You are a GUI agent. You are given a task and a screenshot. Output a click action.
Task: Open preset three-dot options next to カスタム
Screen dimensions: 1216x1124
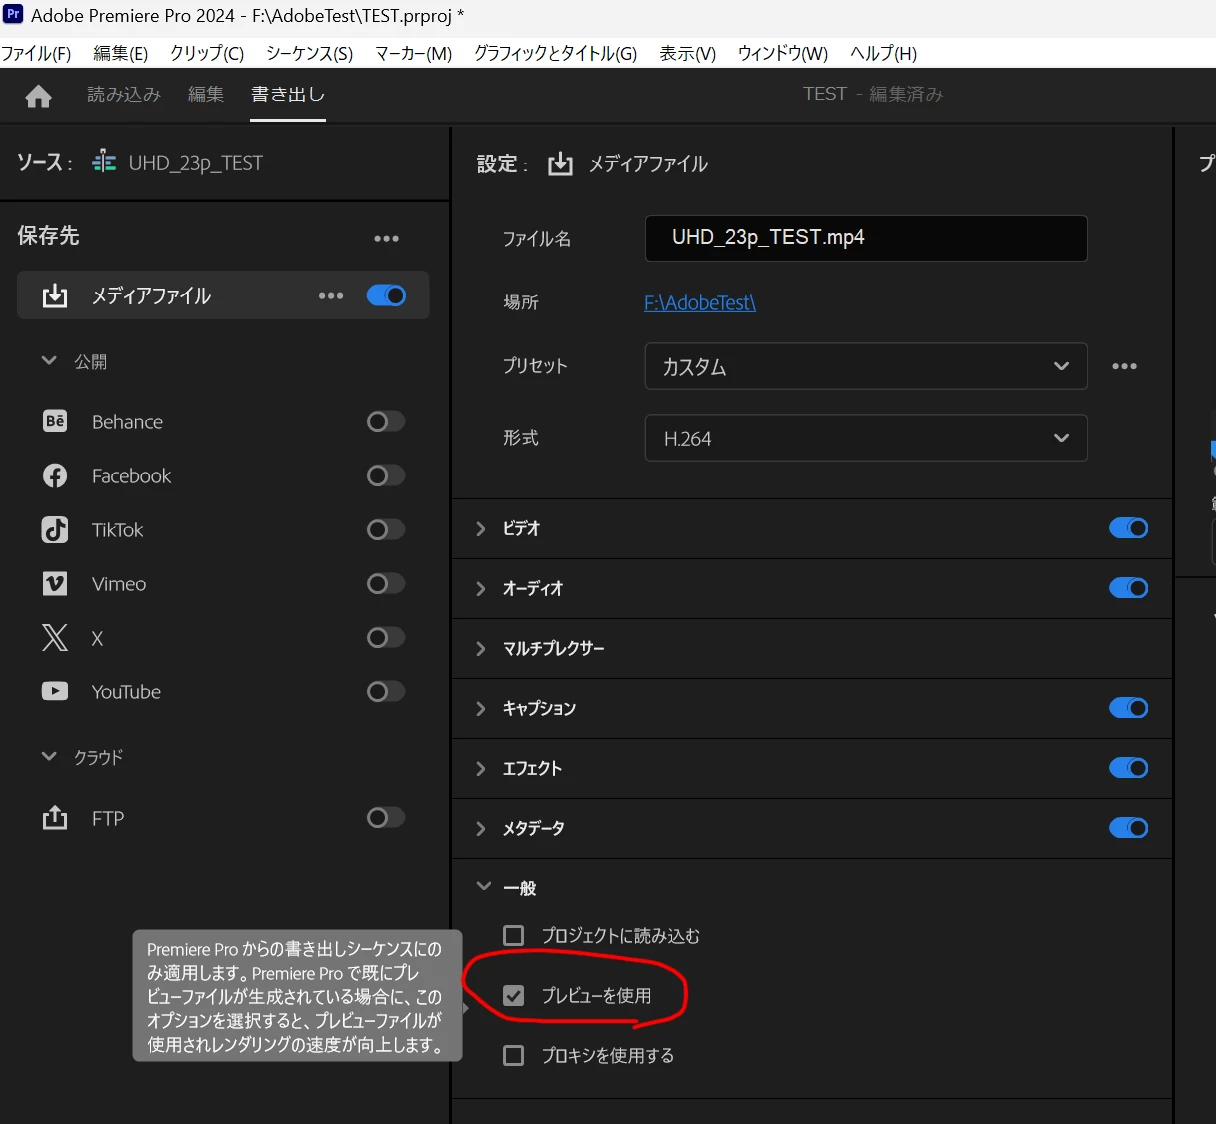(1124, 366)
